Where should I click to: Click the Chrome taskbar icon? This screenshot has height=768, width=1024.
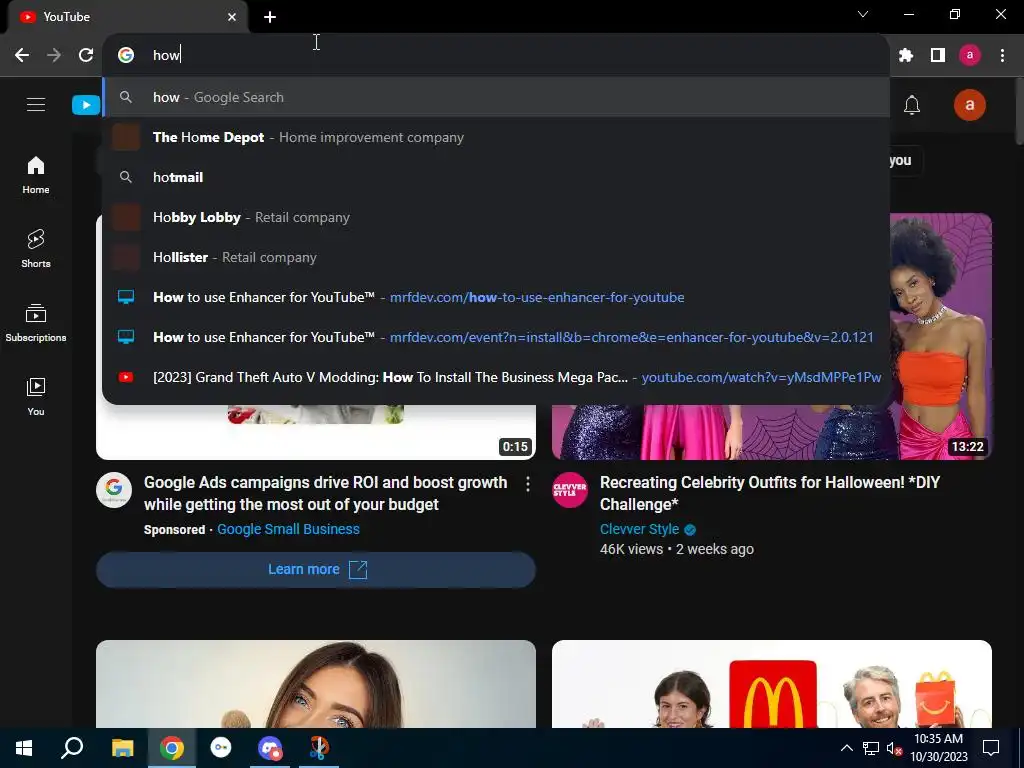pos(172,748)
